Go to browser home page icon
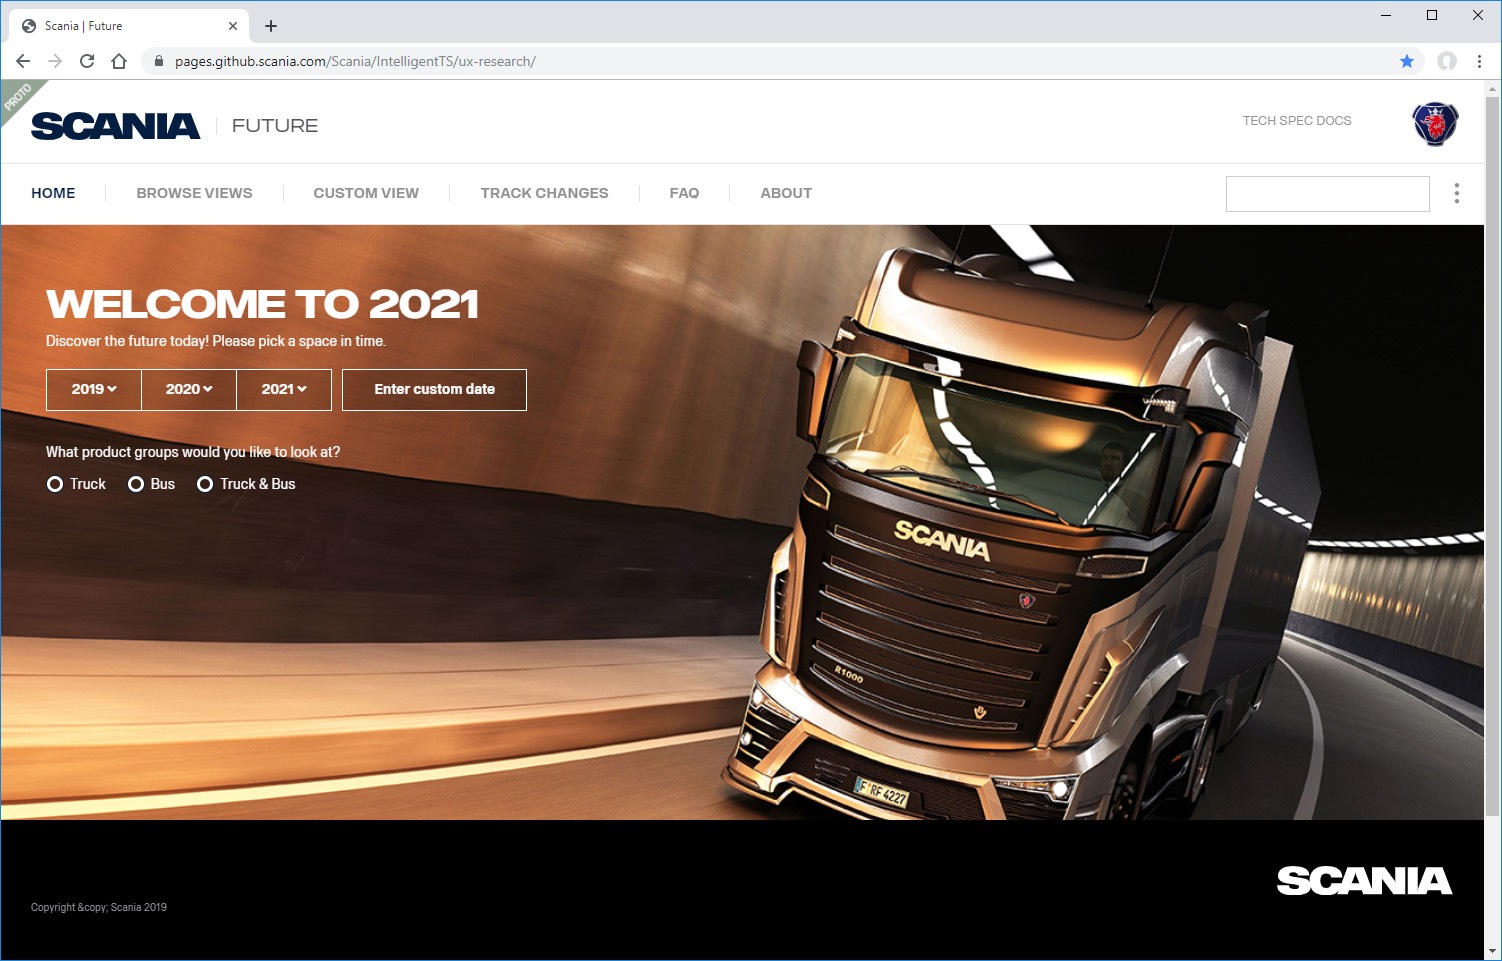The width and height of the screenshot is (1502, 961). click(119, 61)
